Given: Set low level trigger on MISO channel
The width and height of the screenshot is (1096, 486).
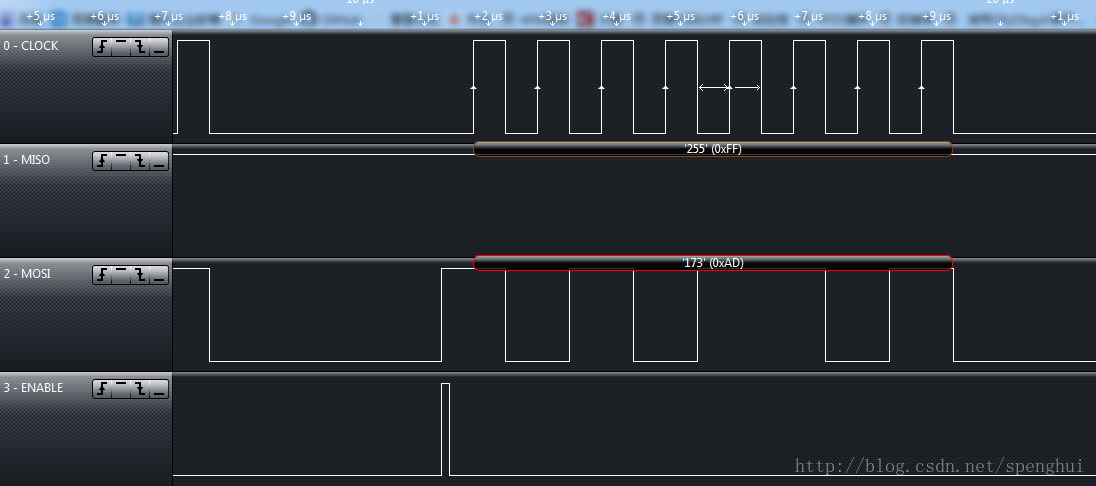Looking at the screenshot, I should click(159, 161).
